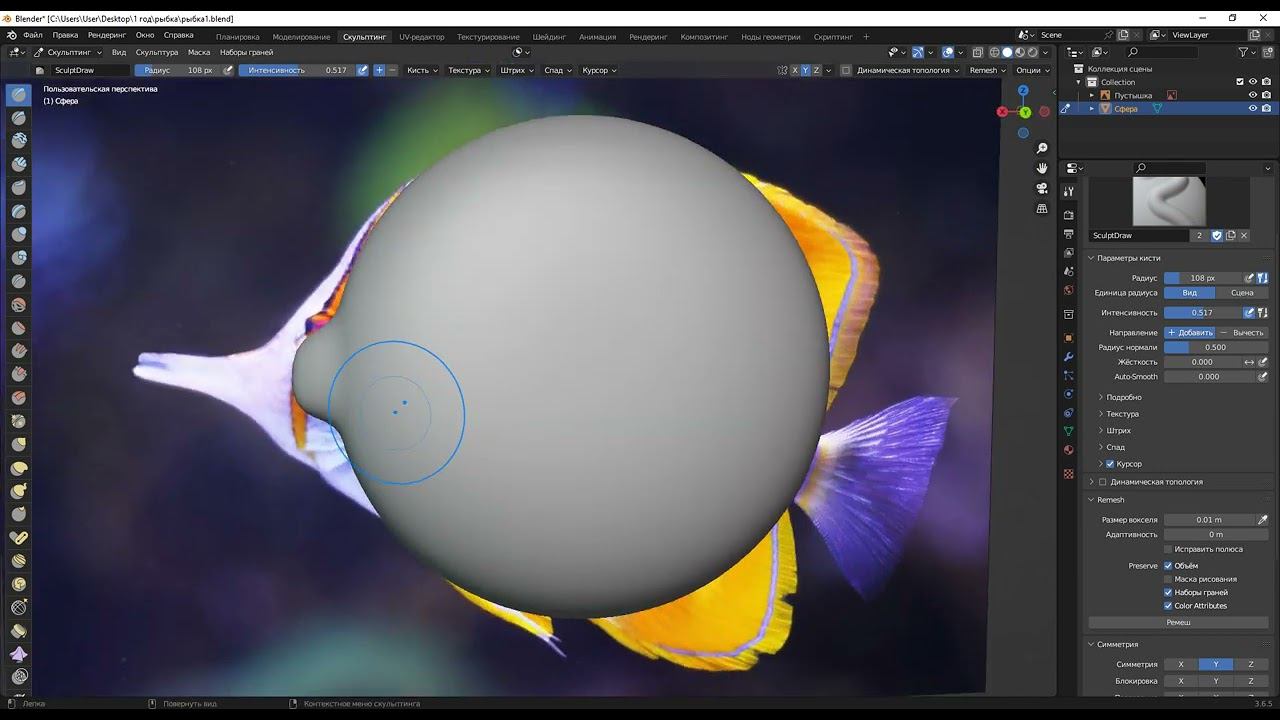Open the Texture properties checker tab

1069,473
